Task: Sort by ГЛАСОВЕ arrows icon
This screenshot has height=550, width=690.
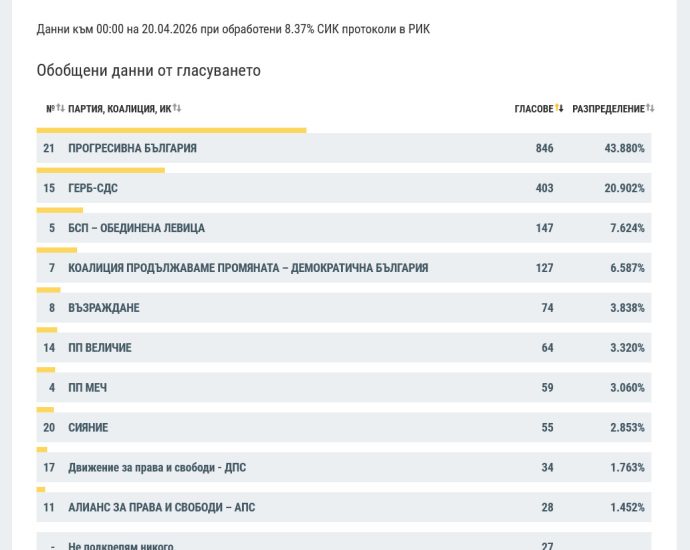Action: pos(559,108)
